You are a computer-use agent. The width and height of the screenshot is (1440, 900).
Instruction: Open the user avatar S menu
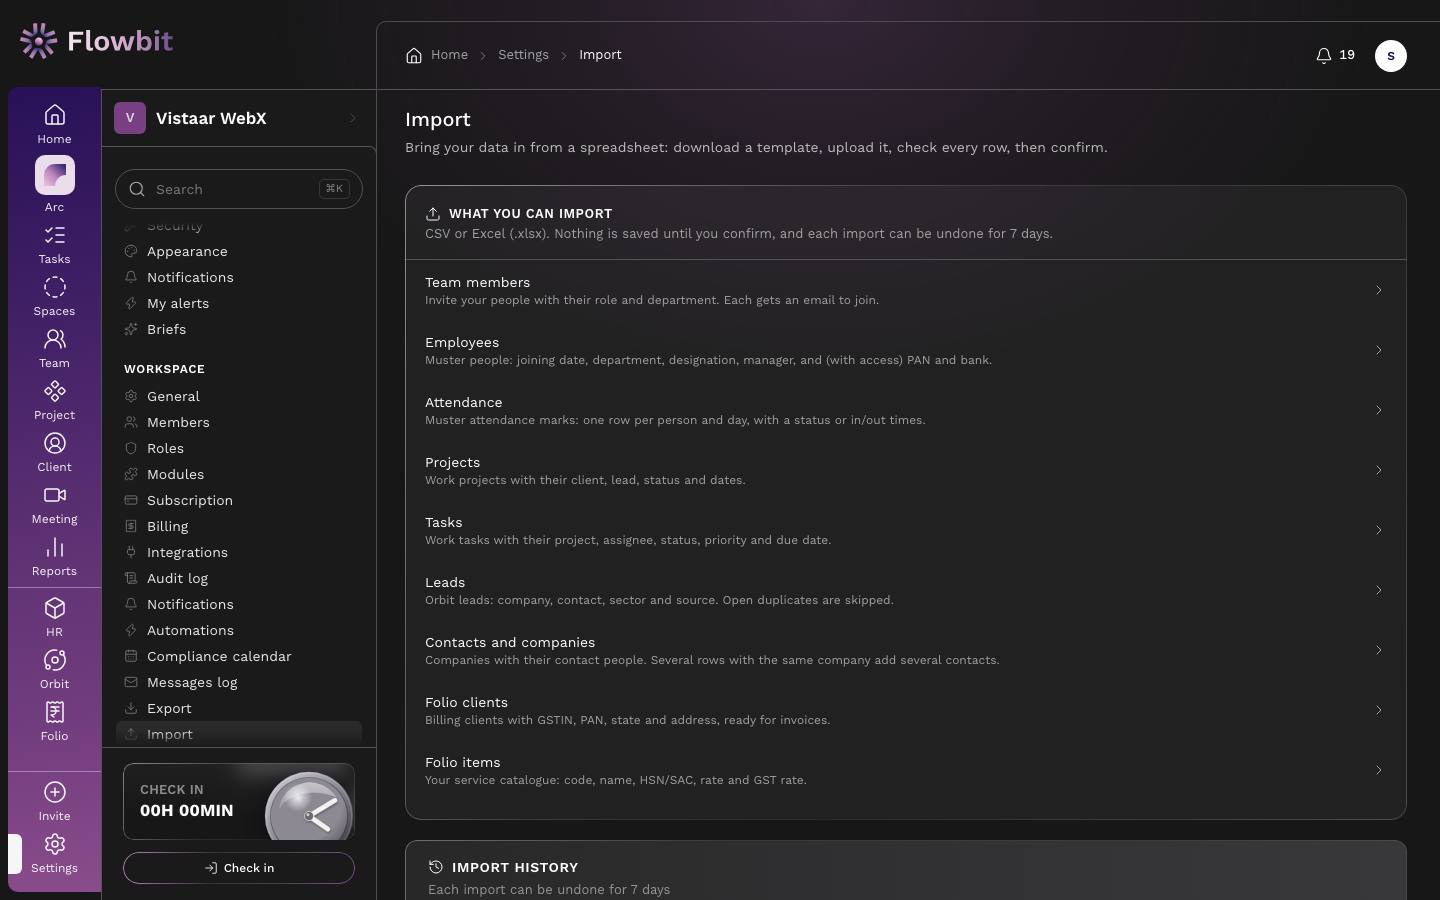pos(1390,56)
